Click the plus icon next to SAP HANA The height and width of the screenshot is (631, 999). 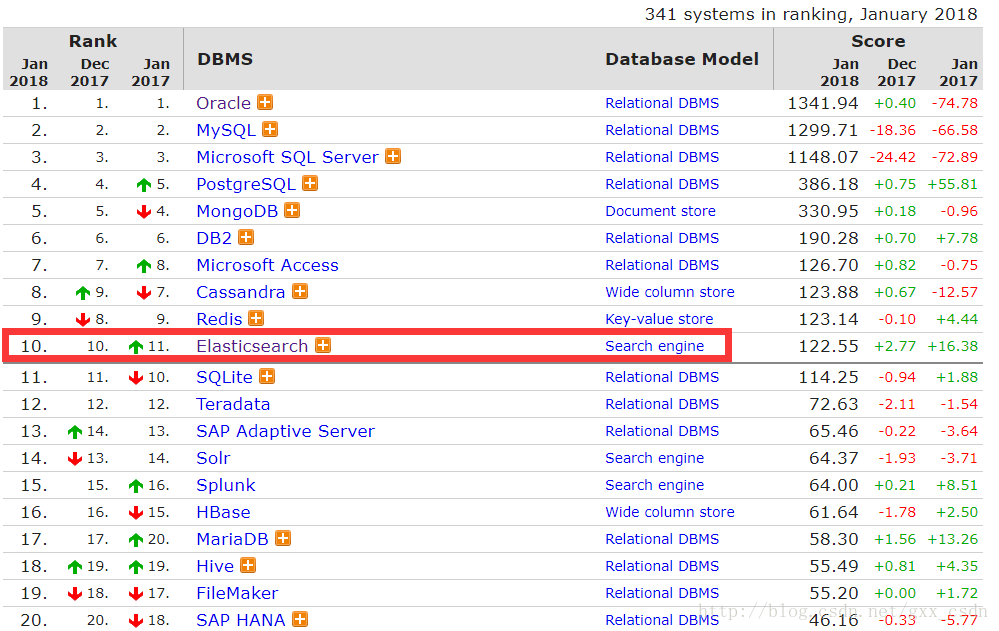tap(299, 619)
